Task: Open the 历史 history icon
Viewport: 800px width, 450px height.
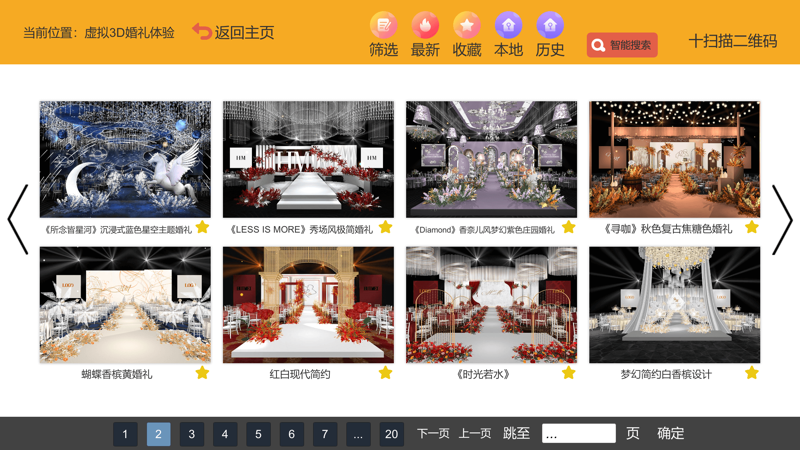Action: [x=550, y=25]
